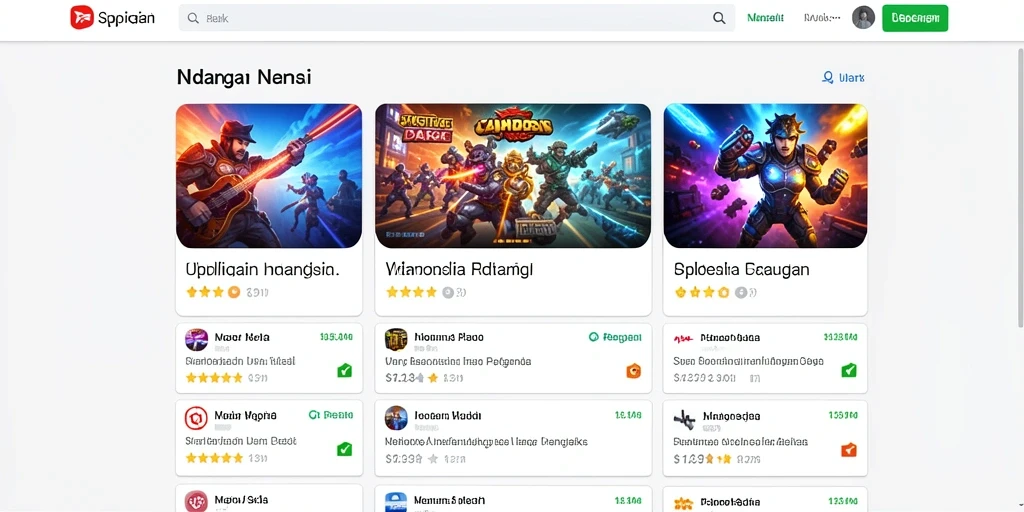1024x512 pixels.
Task: Click the gray star in Iooaem Haddi card
Action: tap(432, 459)
